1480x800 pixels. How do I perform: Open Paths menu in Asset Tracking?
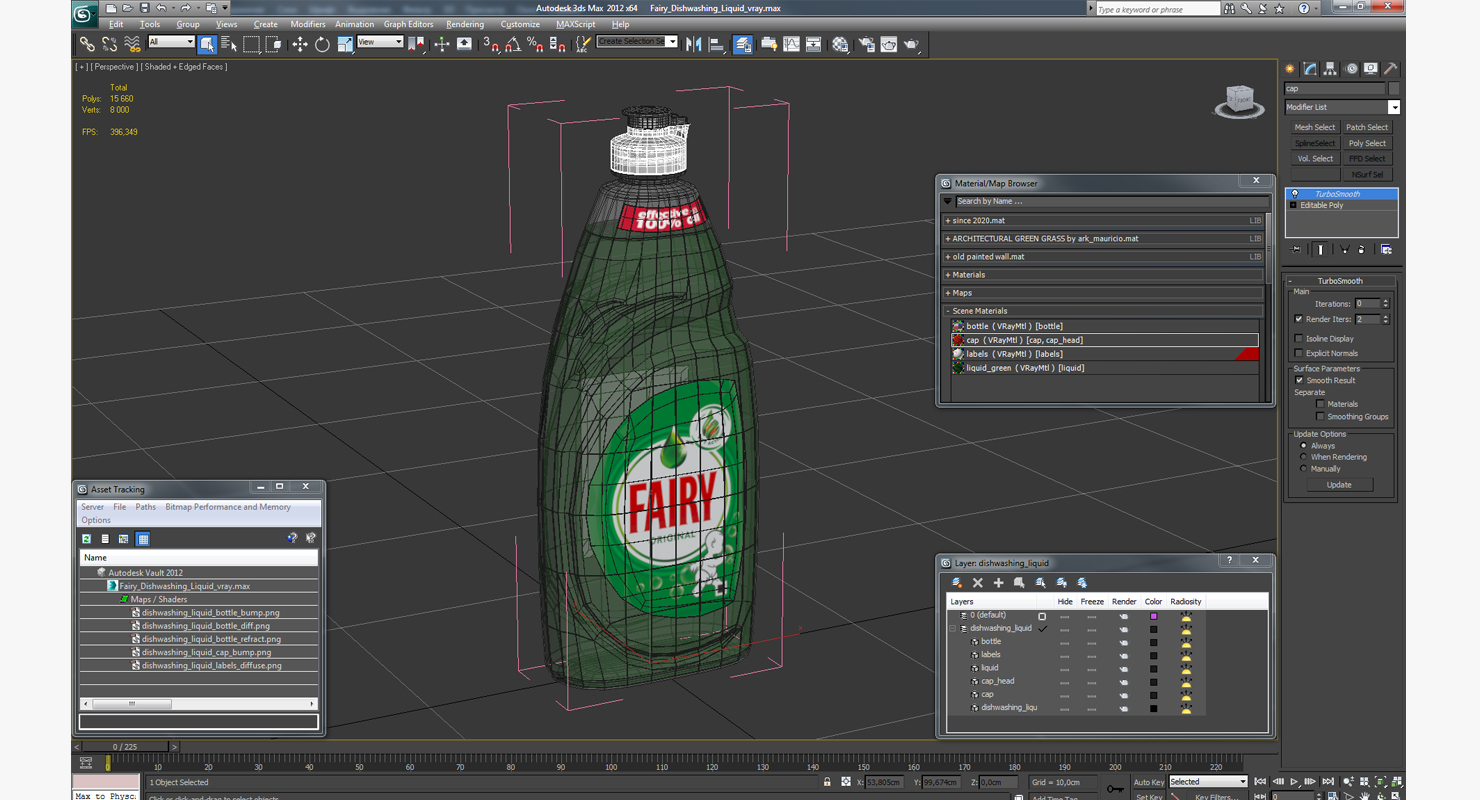coord(146,507)
